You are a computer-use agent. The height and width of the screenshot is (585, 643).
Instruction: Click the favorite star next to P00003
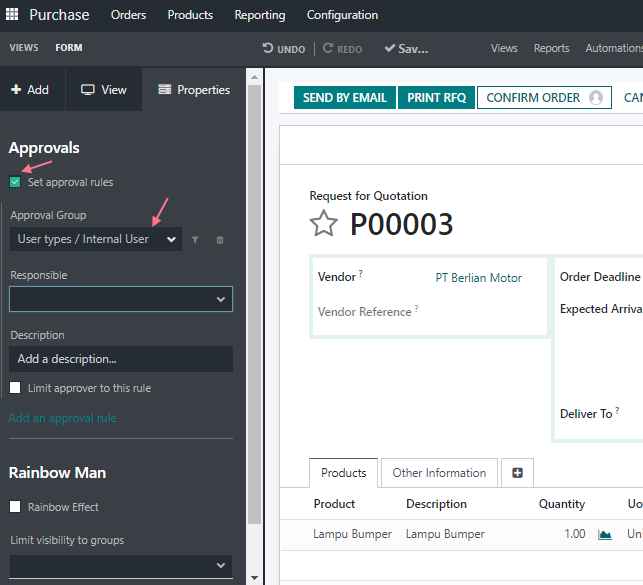click(x=324, y=223)
